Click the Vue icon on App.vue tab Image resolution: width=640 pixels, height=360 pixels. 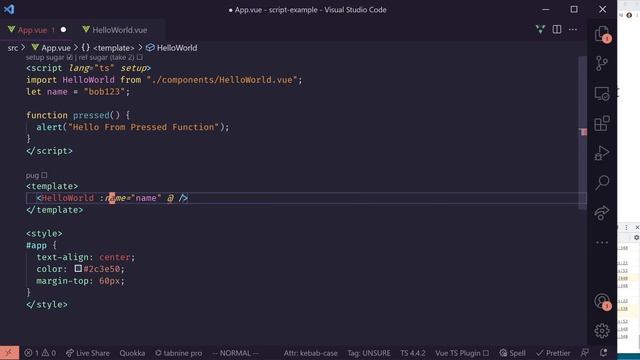[11, 29]
